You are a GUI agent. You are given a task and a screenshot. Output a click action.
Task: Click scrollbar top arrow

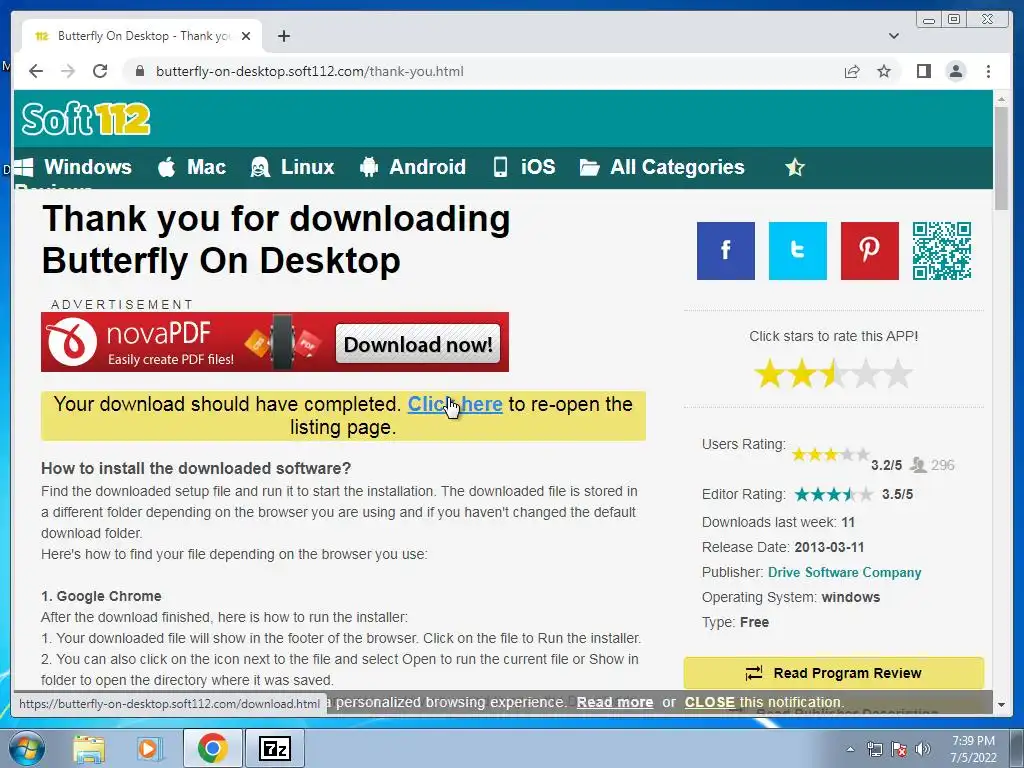point(1001,99)
